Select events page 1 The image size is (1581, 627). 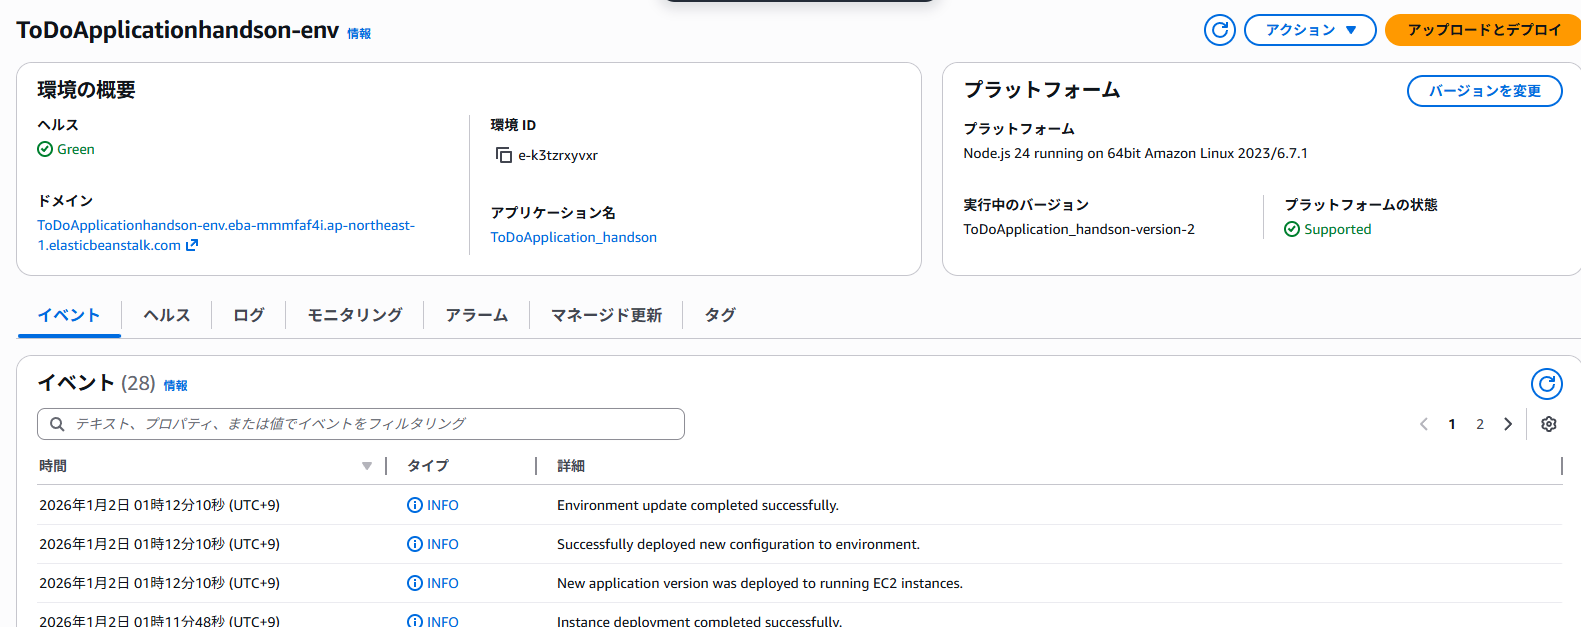pyautogui.click(x=1452, y=424)
